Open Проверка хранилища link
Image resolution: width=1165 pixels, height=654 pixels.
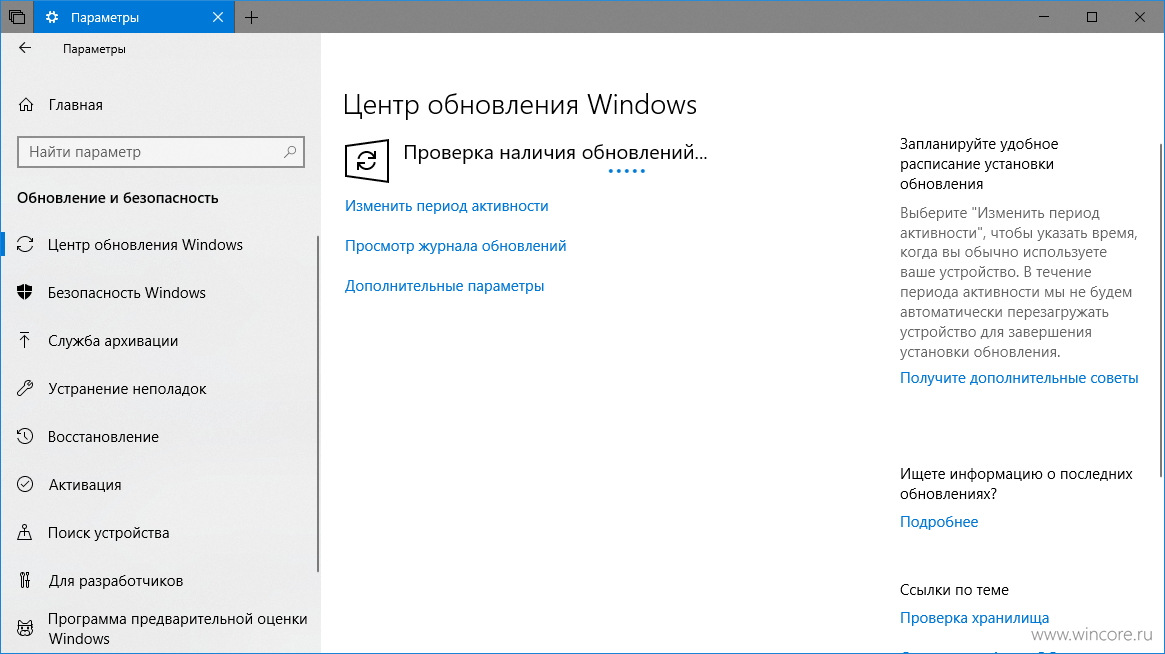(x=974, y=618)
